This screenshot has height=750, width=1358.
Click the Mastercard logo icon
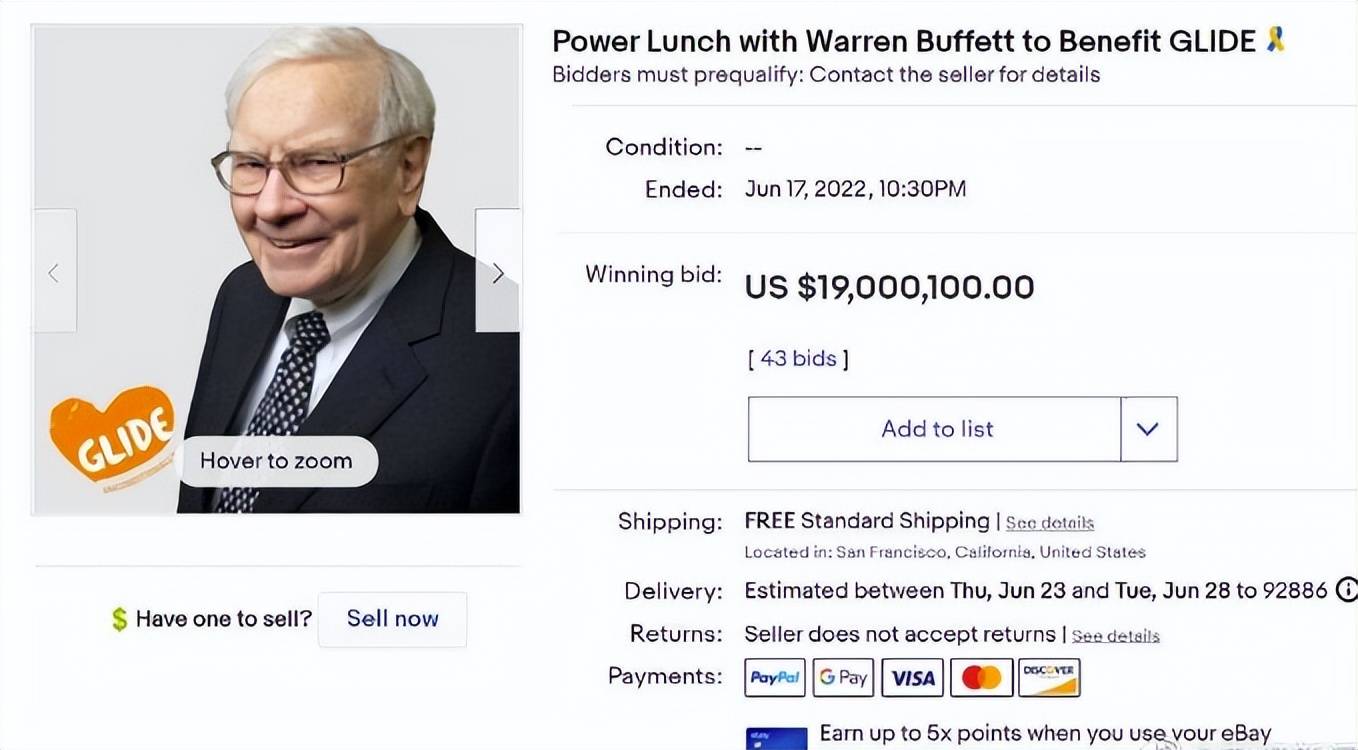click(x=981, y=678)
